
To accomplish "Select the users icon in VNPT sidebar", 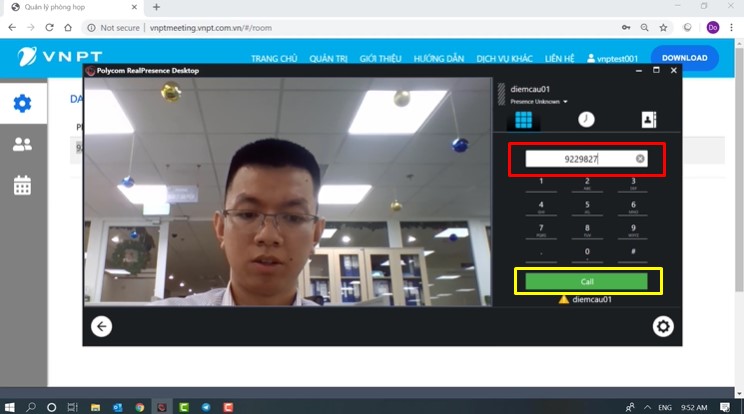I will [22, 144].
